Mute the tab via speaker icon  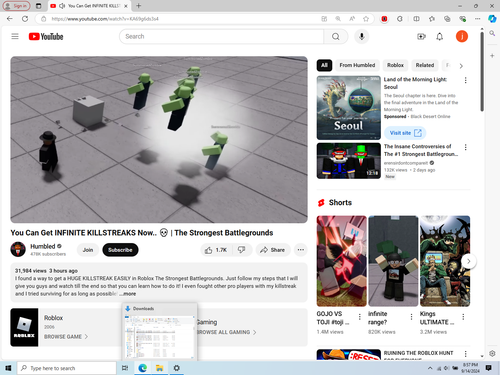62,6
